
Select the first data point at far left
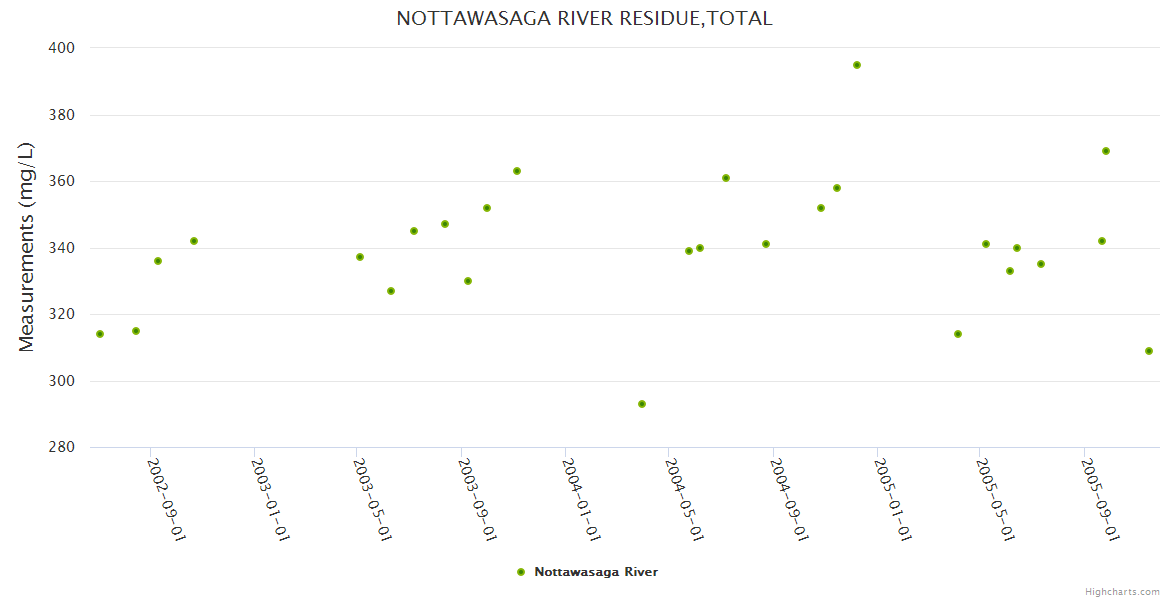pyautogui.click(x=100, y=334)
